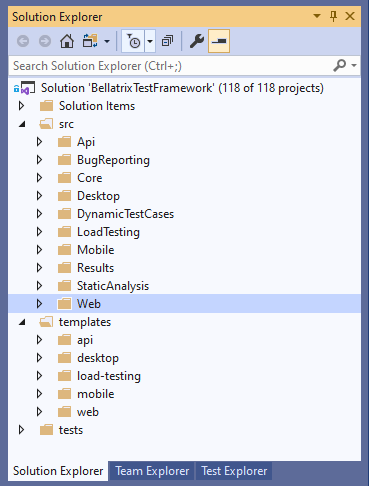Image resolution: width=369 pixels, height=486 pixels.
Task: Select Solution Items folder label
Action: [x=97, y=106]
